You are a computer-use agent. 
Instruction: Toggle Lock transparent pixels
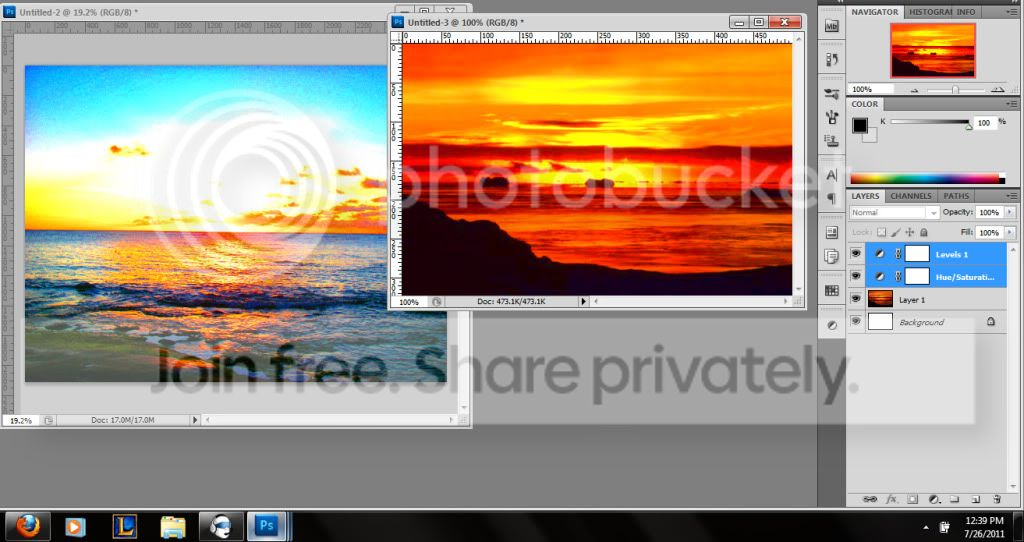tap(882, 232)
